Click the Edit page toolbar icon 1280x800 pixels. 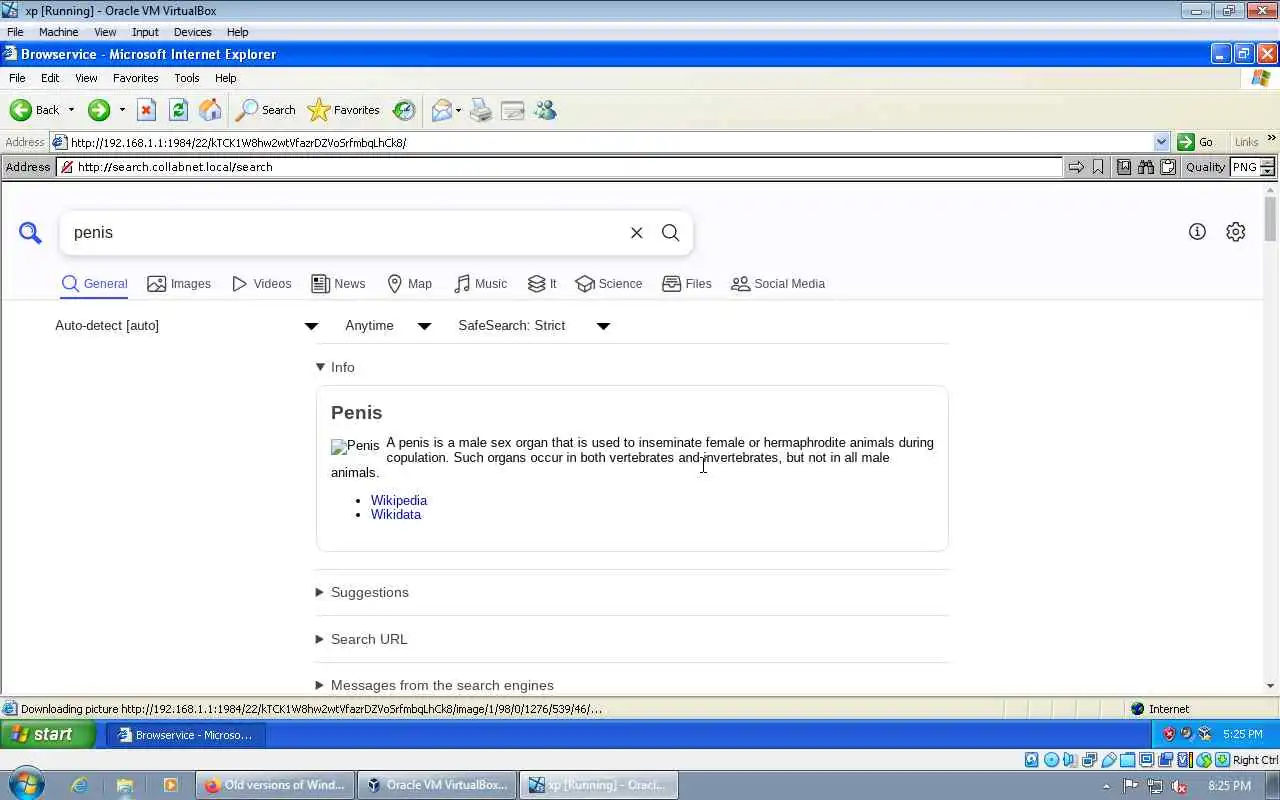[x=513, y=110]
